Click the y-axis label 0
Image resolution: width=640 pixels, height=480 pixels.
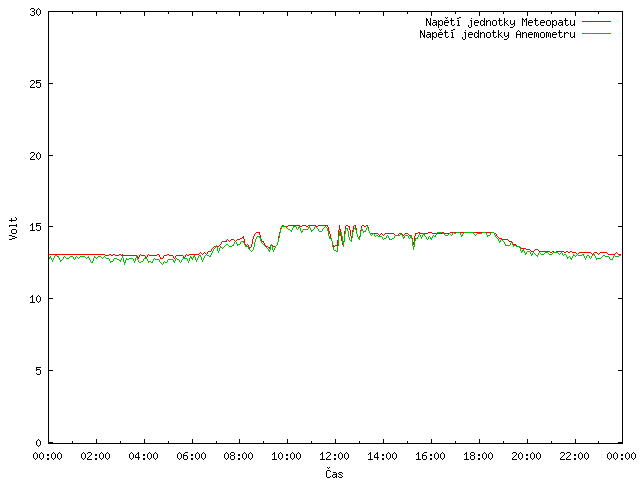(38, 443)
